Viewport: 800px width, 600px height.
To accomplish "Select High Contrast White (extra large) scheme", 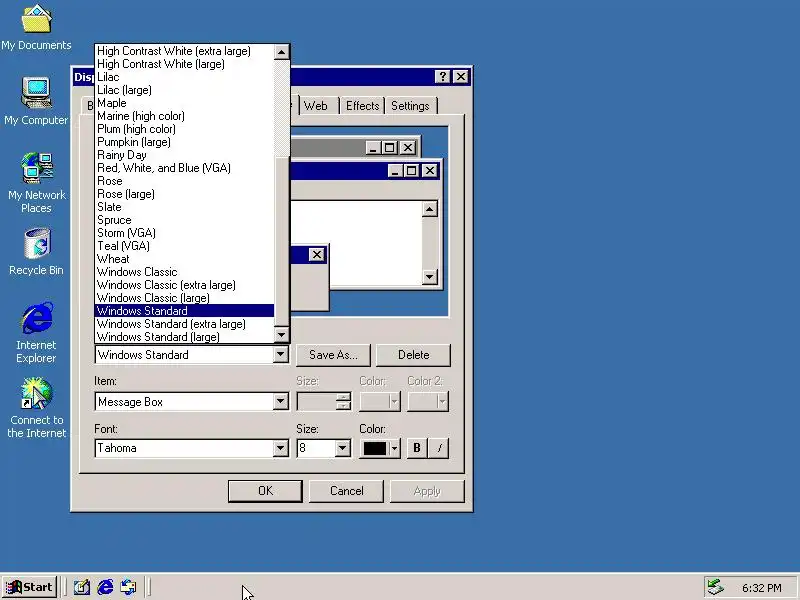I will pos(184,51).
